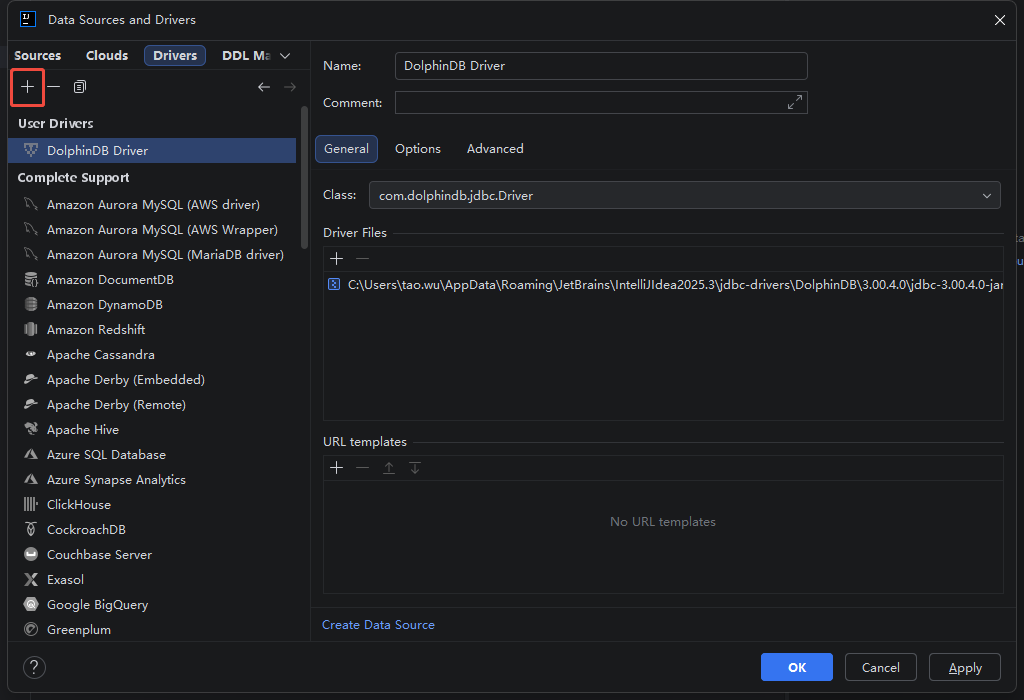
Task: Click the ClickHouse bars icon
Action: point(31,504)
